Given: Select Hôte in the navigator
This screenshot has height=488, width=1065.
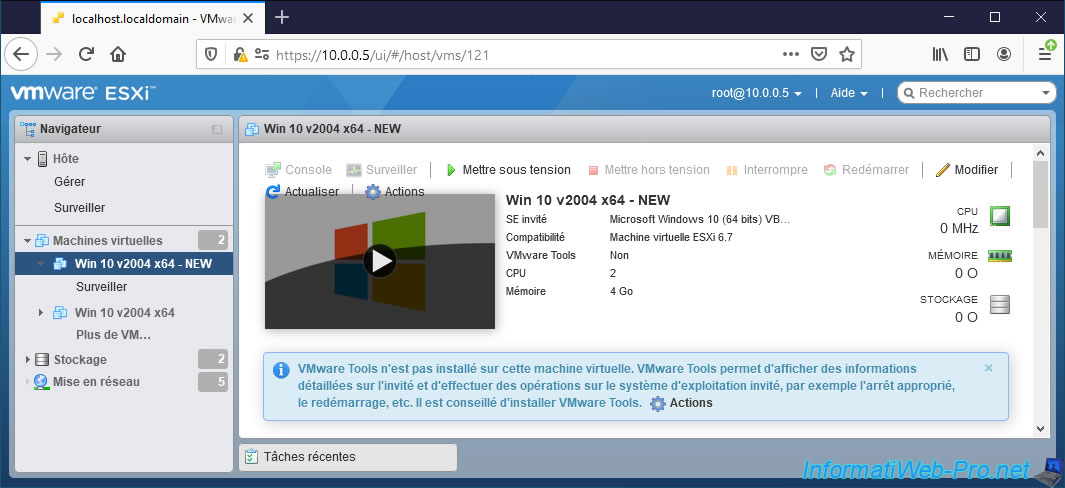Looking at the screenshot, I should pyautogui.click(x=66, y=159).
